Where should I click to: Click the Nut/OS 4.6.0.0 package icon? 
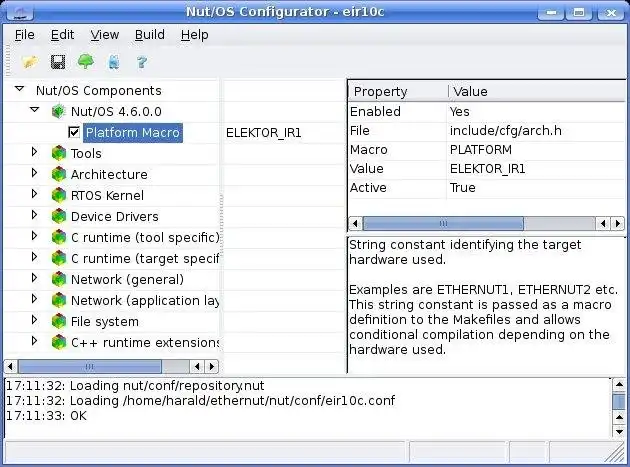click(x=59, y=111)
